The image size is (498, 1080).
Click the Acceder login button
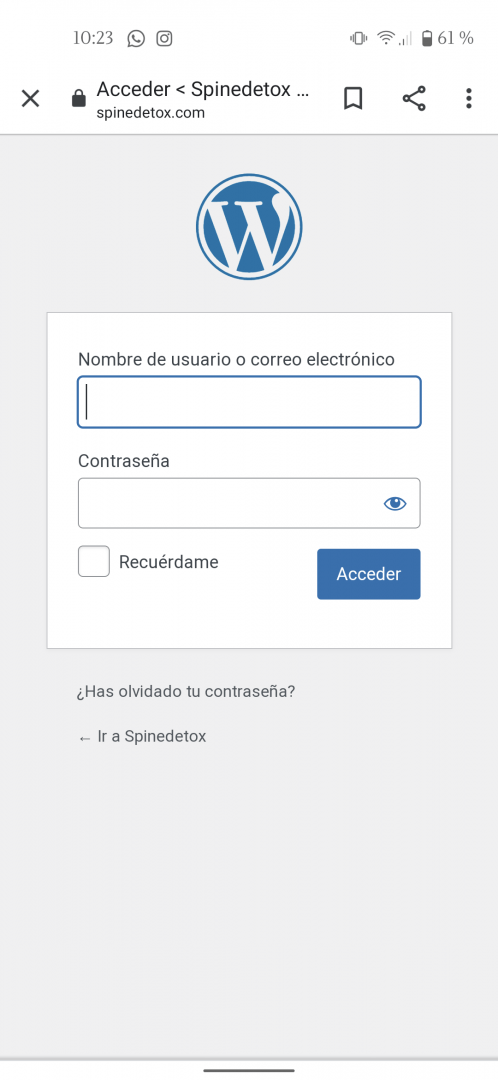pyautogui.click(x=369, y=574)
